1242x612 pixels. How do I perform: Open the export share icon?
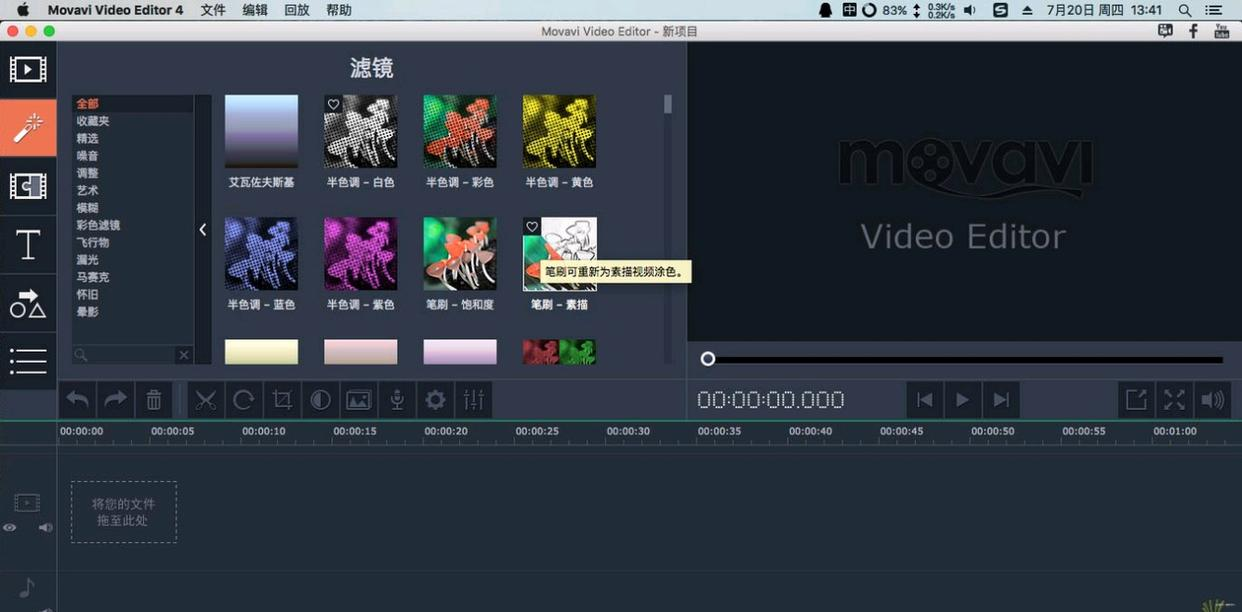(1136, 400)
